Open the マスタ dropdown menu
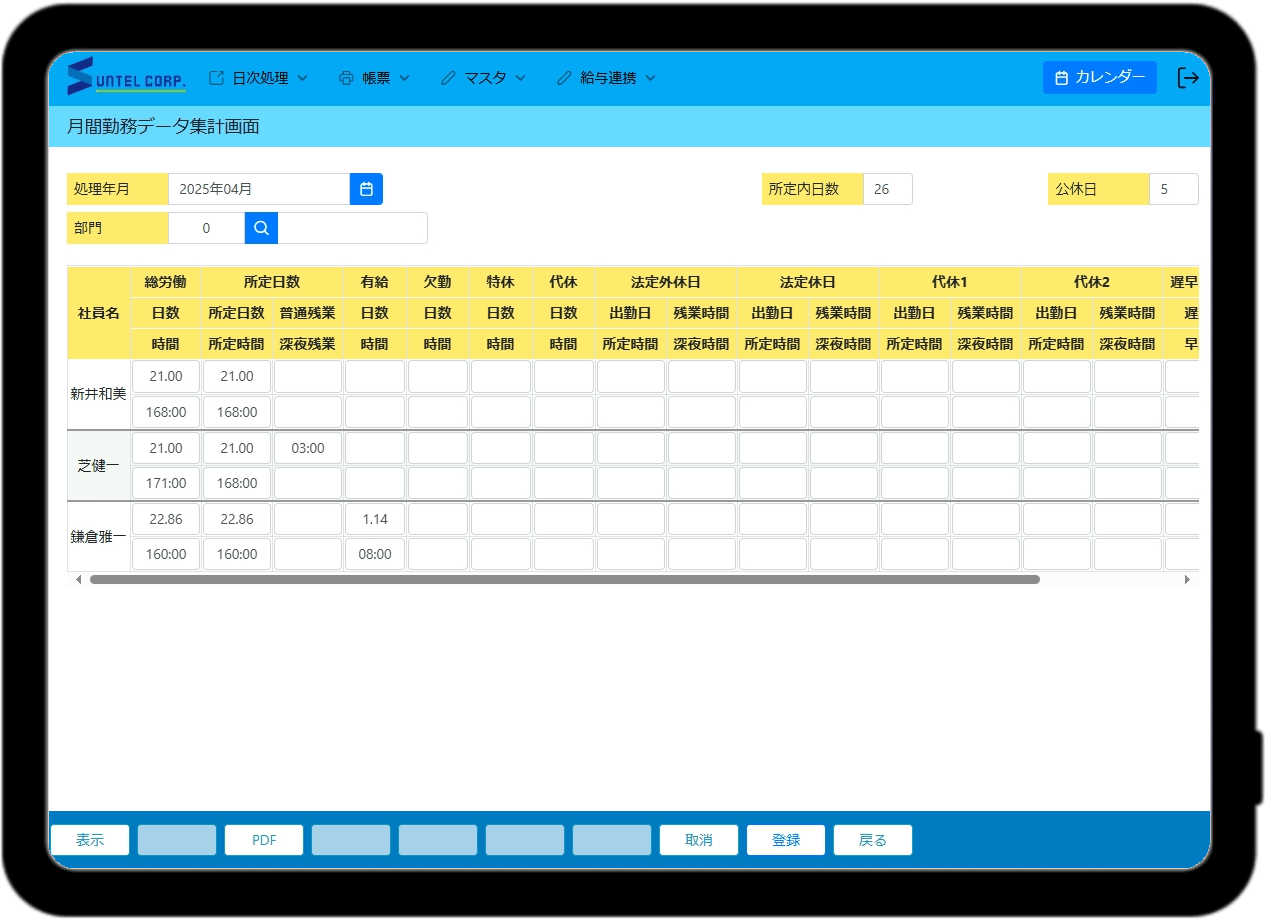The height and width of the screenshot is (919, 1266). (483, 78)
